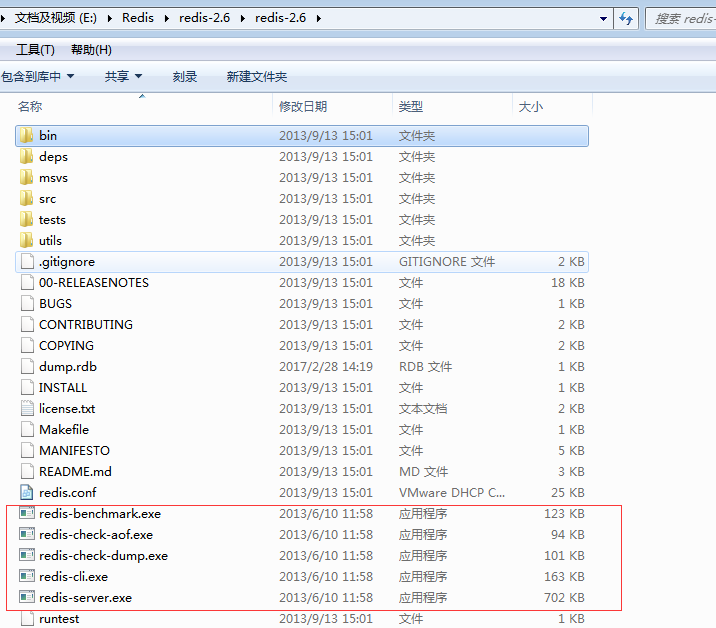Click the redis-cli.exe application icon

(x=27, y=576)
